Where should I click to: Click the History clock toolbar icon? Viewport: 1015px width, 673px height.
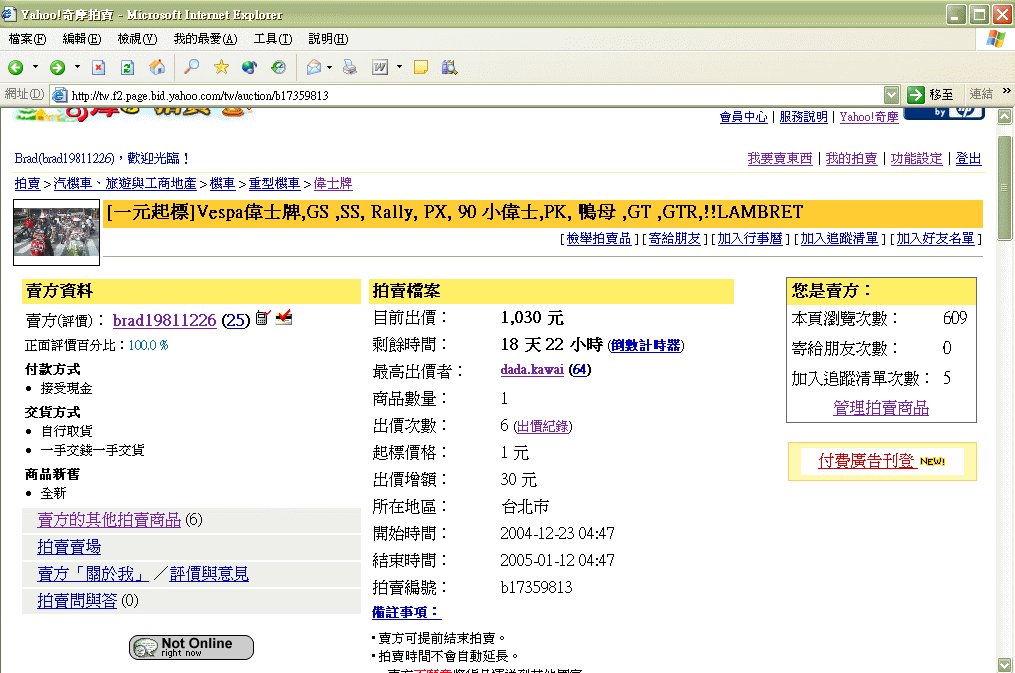coord(278,67)
